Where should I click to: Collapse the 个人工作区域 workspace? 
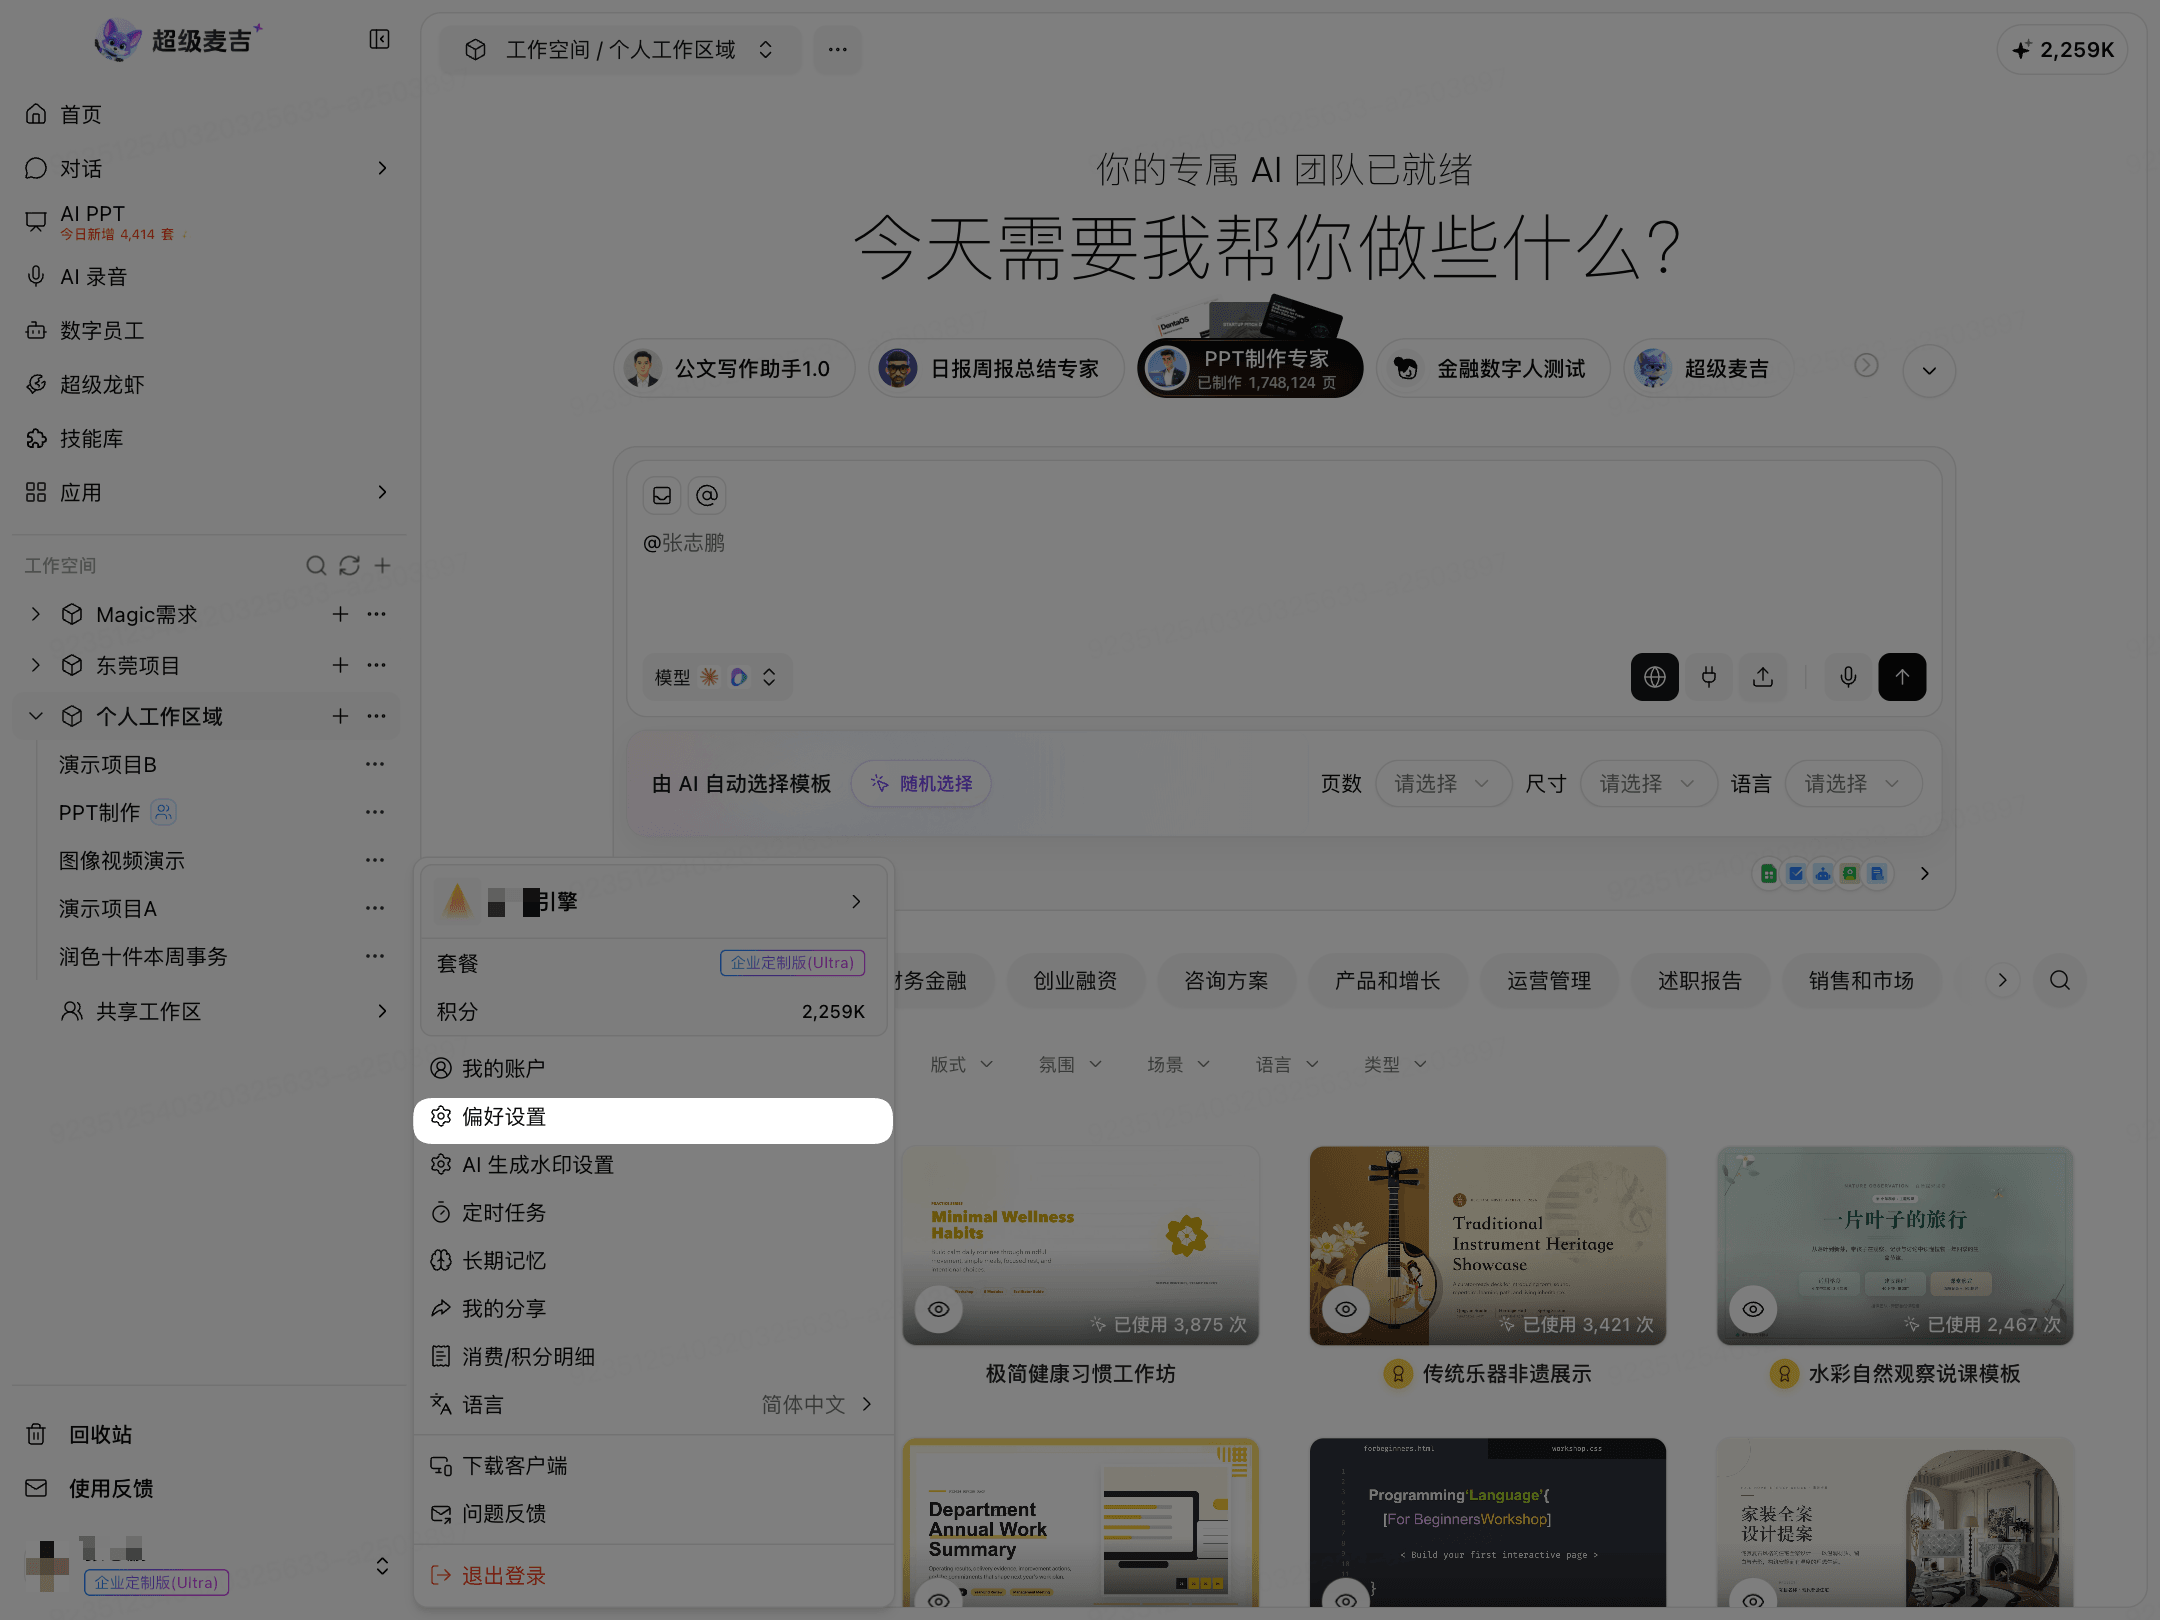point(36,716)
